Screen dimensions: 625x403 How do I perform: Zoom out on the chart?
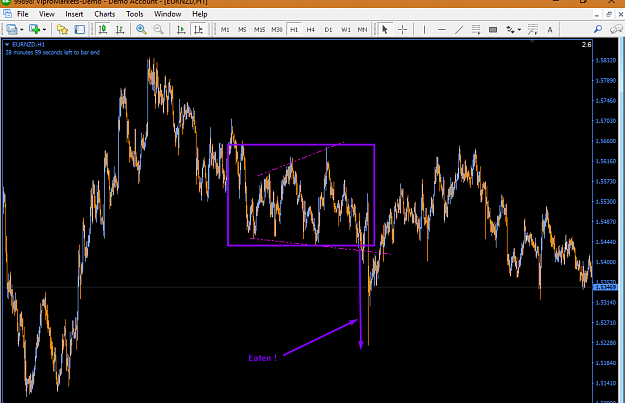[158, 29]
